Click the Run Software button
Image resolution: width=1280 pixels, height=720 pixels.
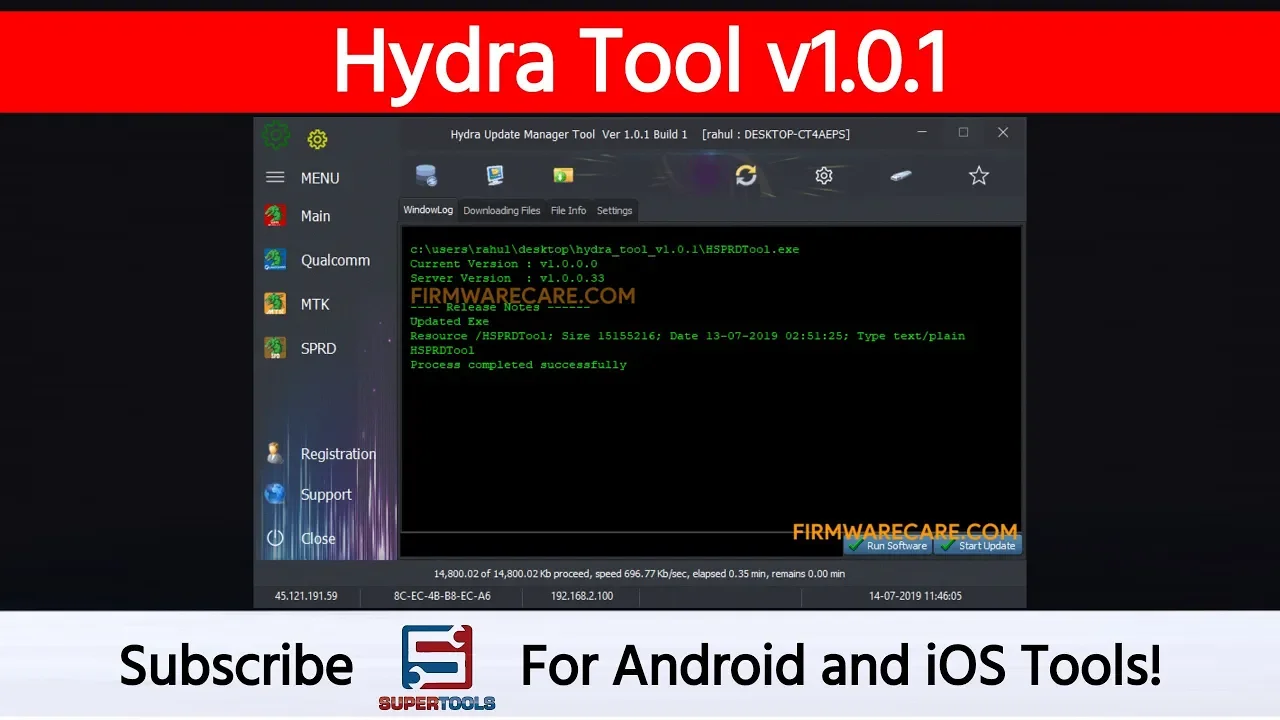point(887,545)
